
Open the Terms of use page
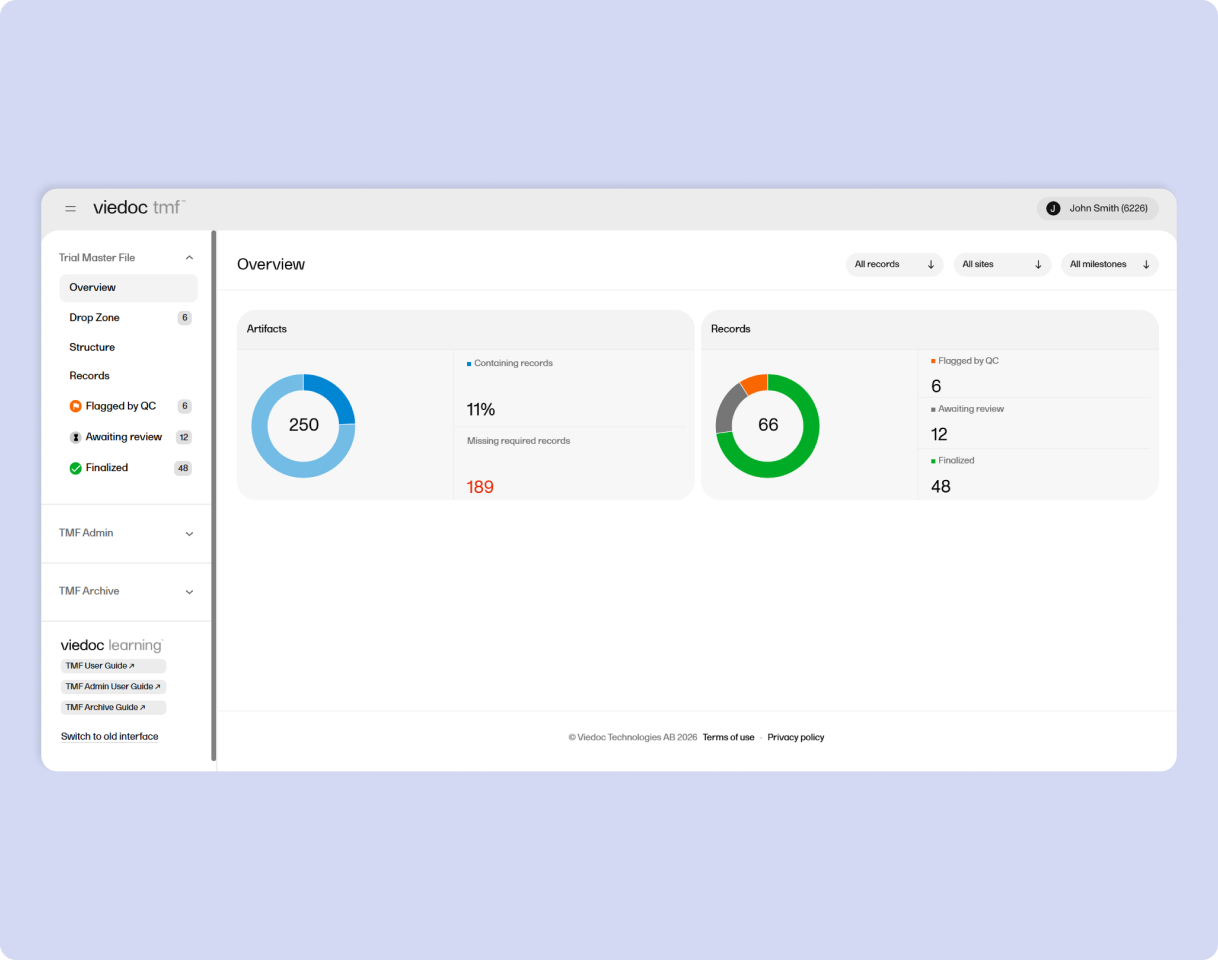click(x=728, y=737)
